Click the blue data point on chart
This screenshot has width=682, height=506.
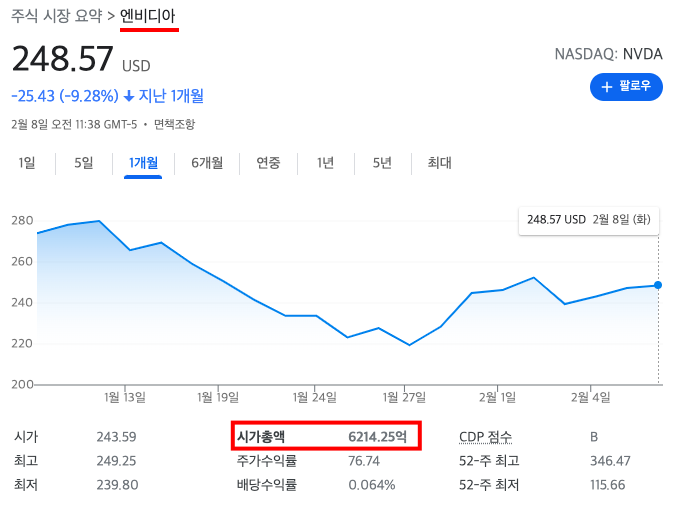(x=658, y=285)
